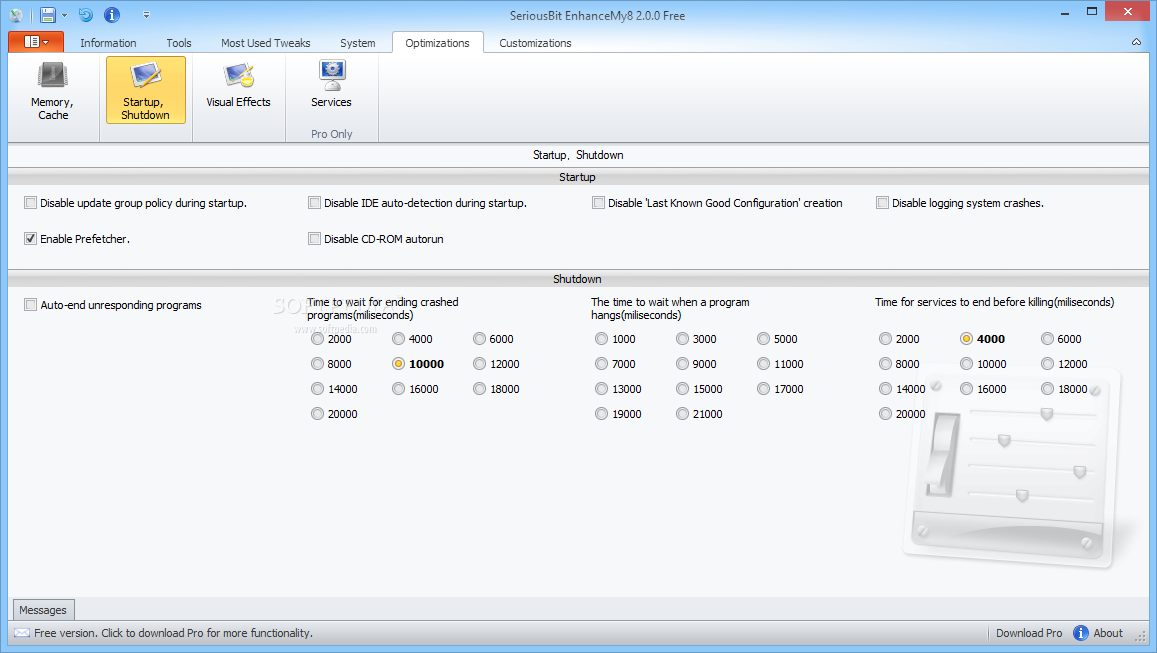Screen dimensions: 1157x653
Task: Open the orange application menu button
Action: click(x=36, y=42)
